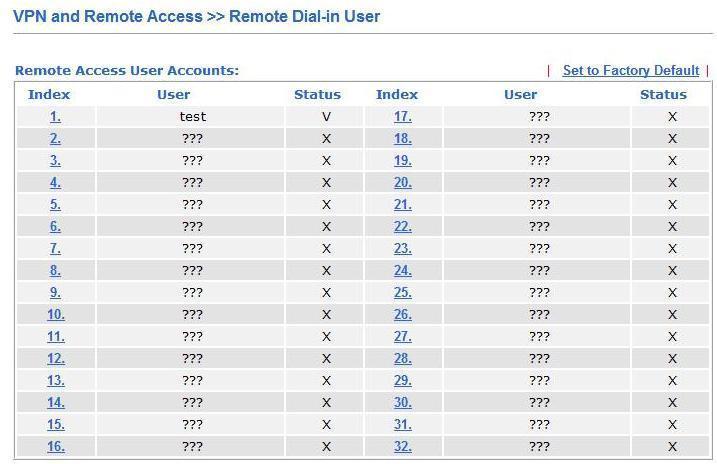Click index 10 link
Viewport: 717px width, 464px height.
tap(56, 315)
